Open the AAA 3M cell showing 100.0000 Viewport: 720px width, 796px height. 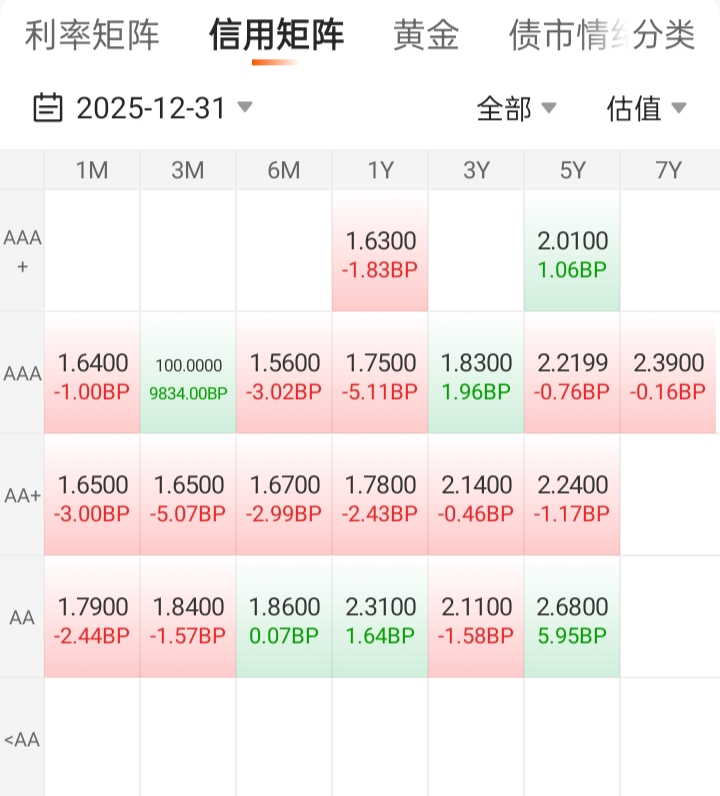(x=188, y=375)
